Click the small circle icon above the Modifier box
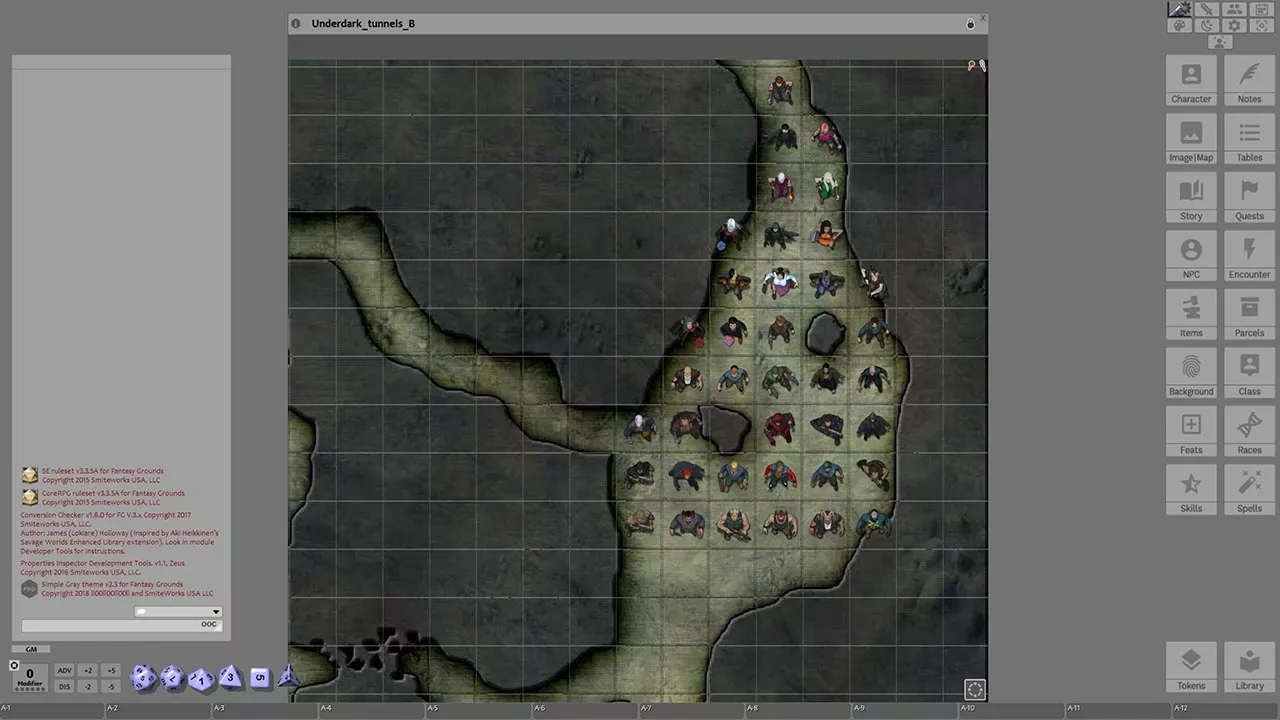 pos(14,665)
